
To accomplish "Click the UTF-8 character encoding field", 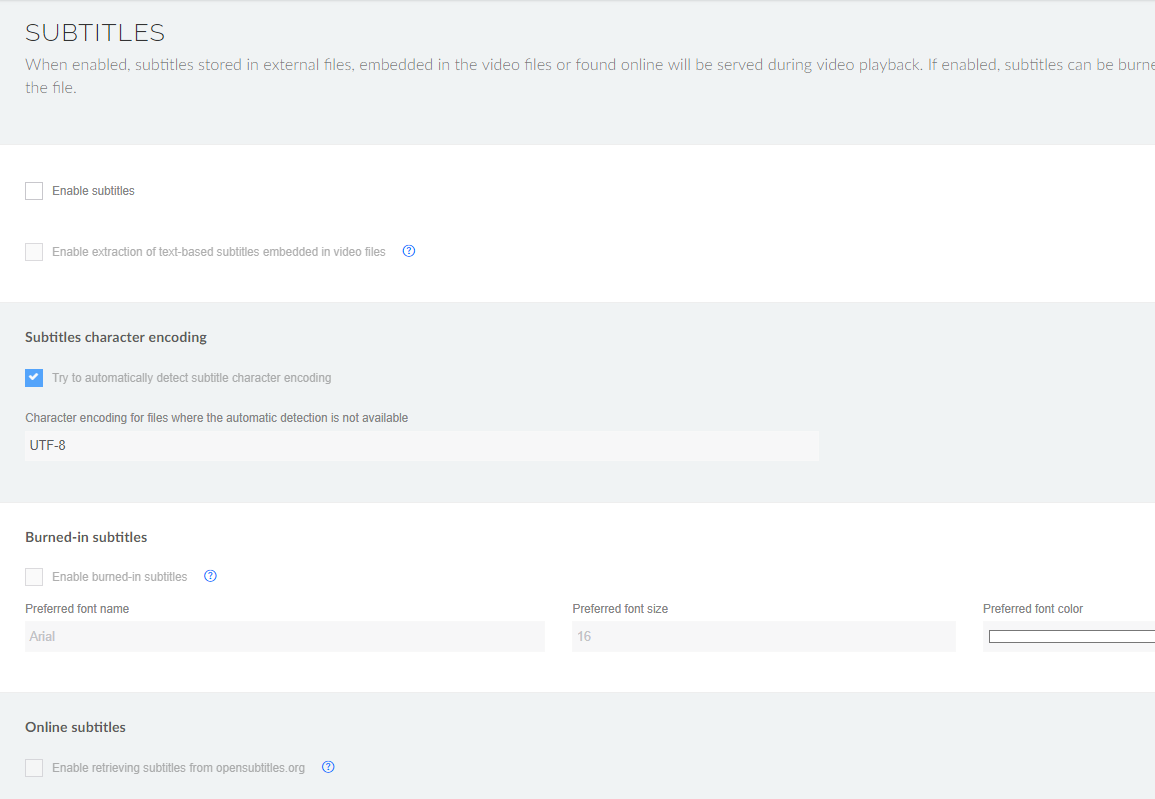I will pyautogui.click(x=421, y=446).
